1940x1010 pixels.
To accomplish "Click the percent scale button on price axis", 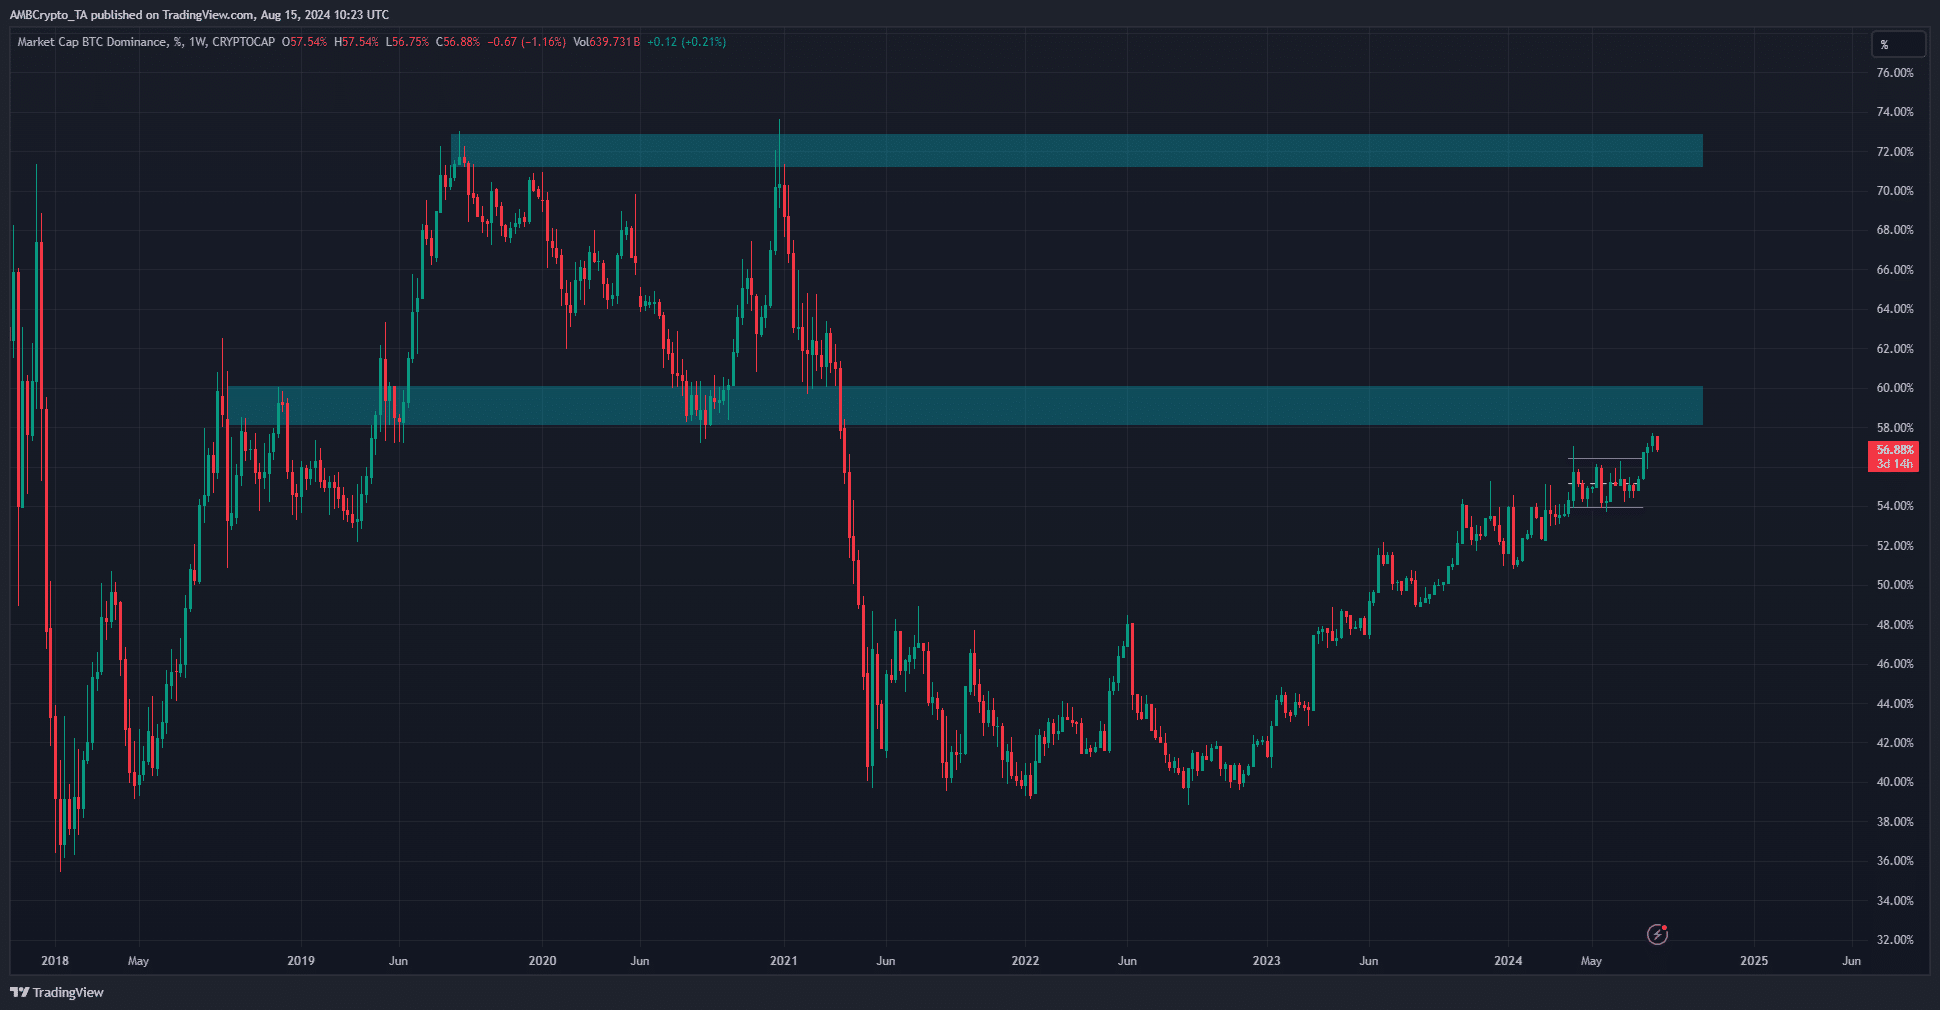I will [x=1898, y=44].
